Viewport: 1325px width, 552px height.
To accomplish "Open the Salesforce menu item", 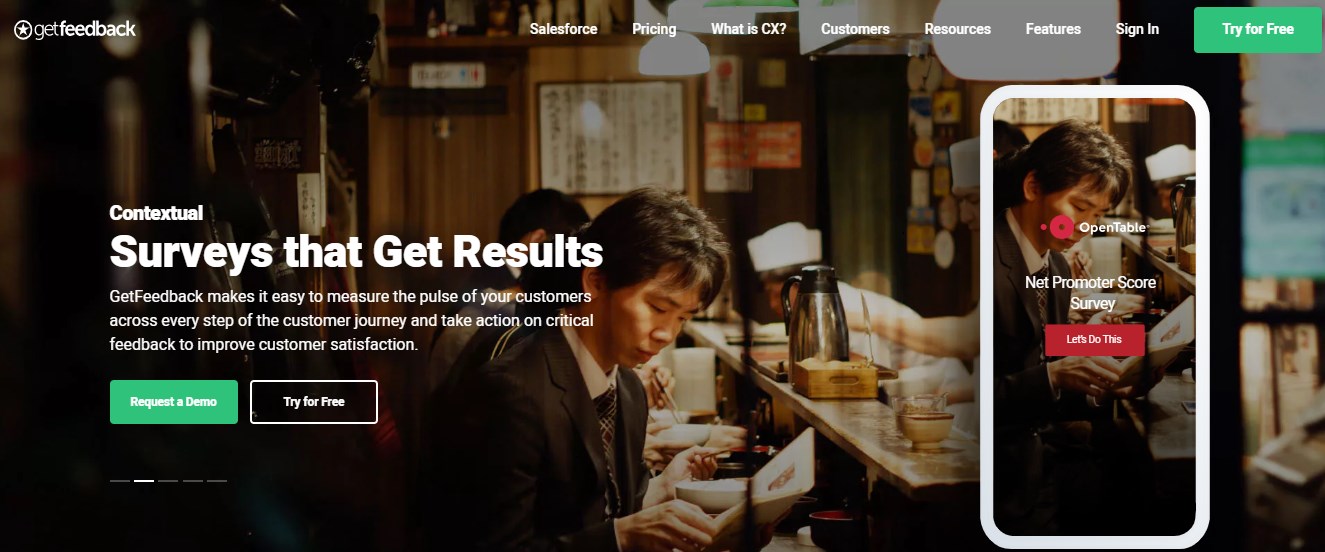I will (x=563, y=29).
